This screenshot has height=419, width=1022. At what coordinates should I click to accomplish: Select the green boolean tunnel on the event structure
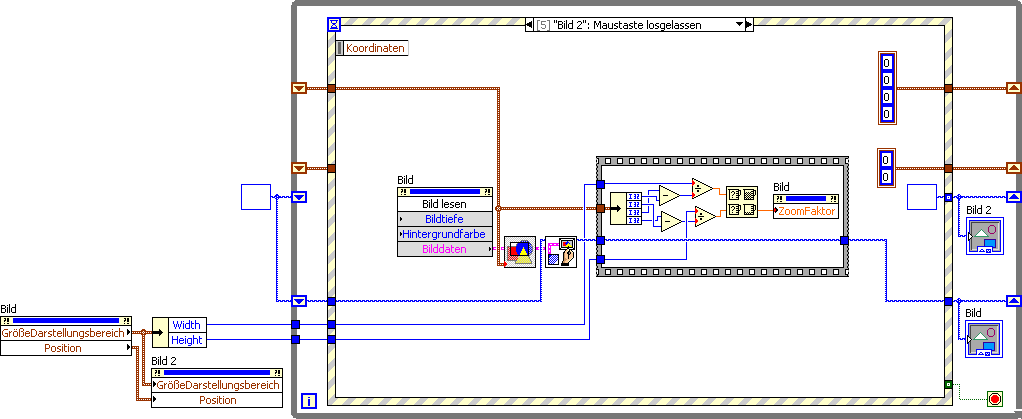point(948,384)
